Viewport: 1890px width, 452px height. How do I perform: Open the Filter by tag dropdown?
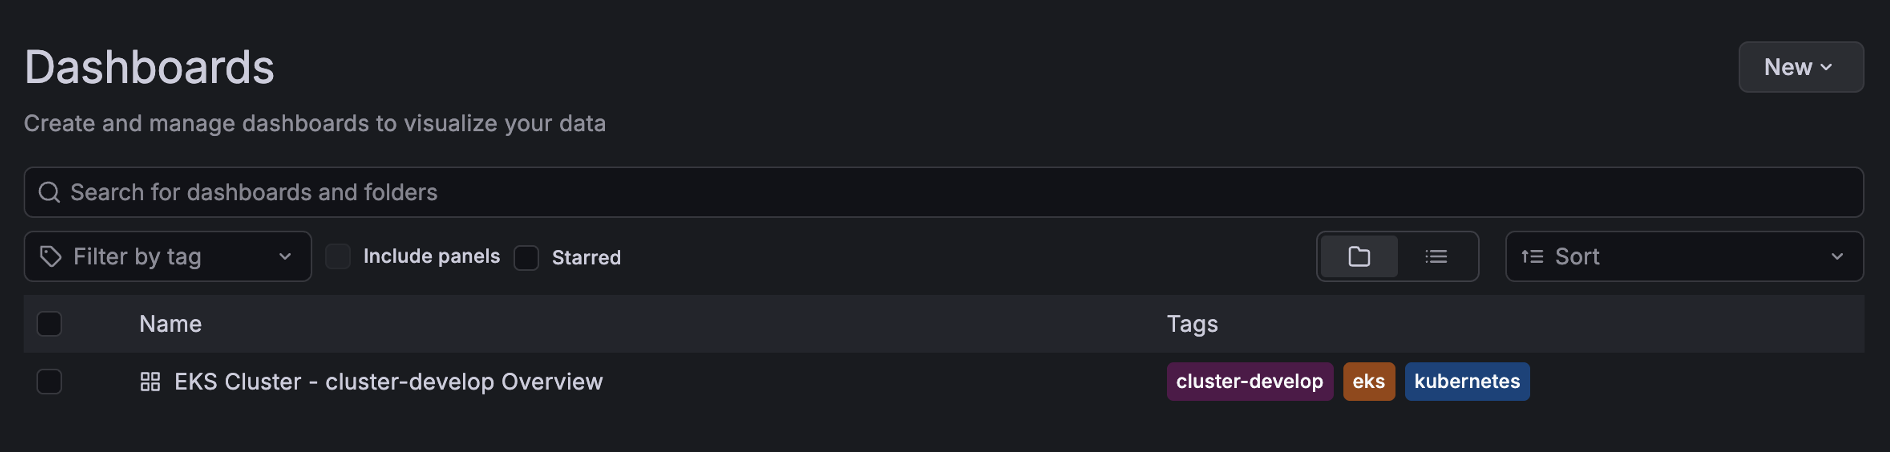point(168,257)
